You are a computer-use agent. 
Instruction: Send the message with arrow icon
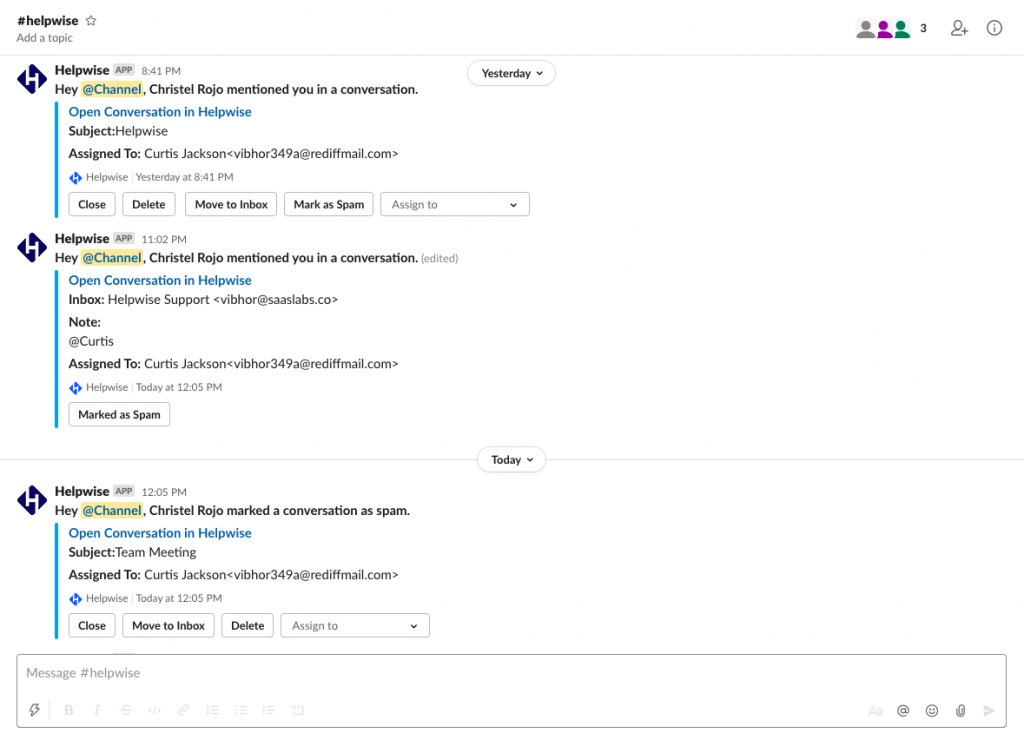point(989,710)
